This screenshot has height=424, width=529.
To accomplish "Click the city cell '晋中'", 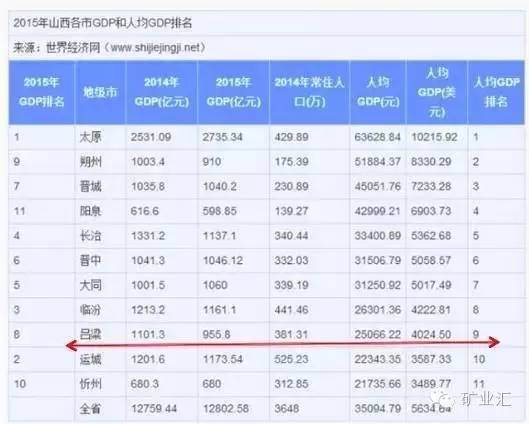I will pyautogui.click(x=90, y=260).
